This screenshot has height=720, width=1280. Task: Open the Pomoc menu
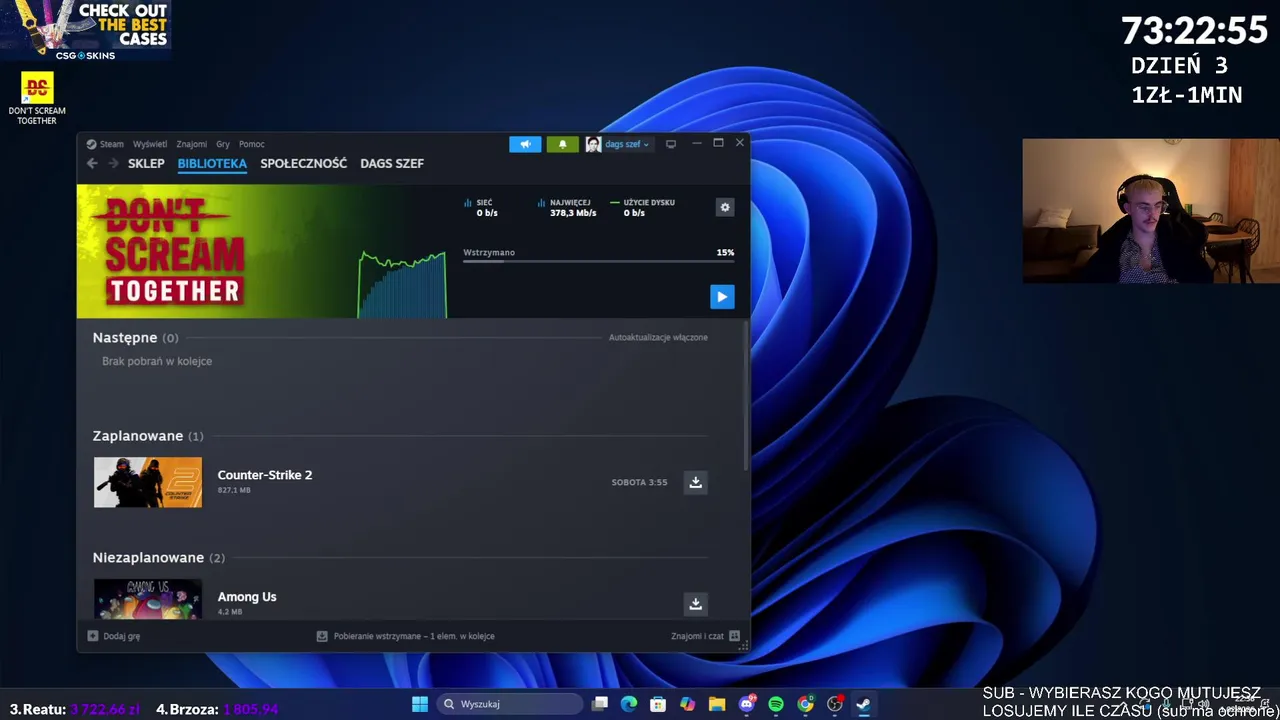pos(251,144)
